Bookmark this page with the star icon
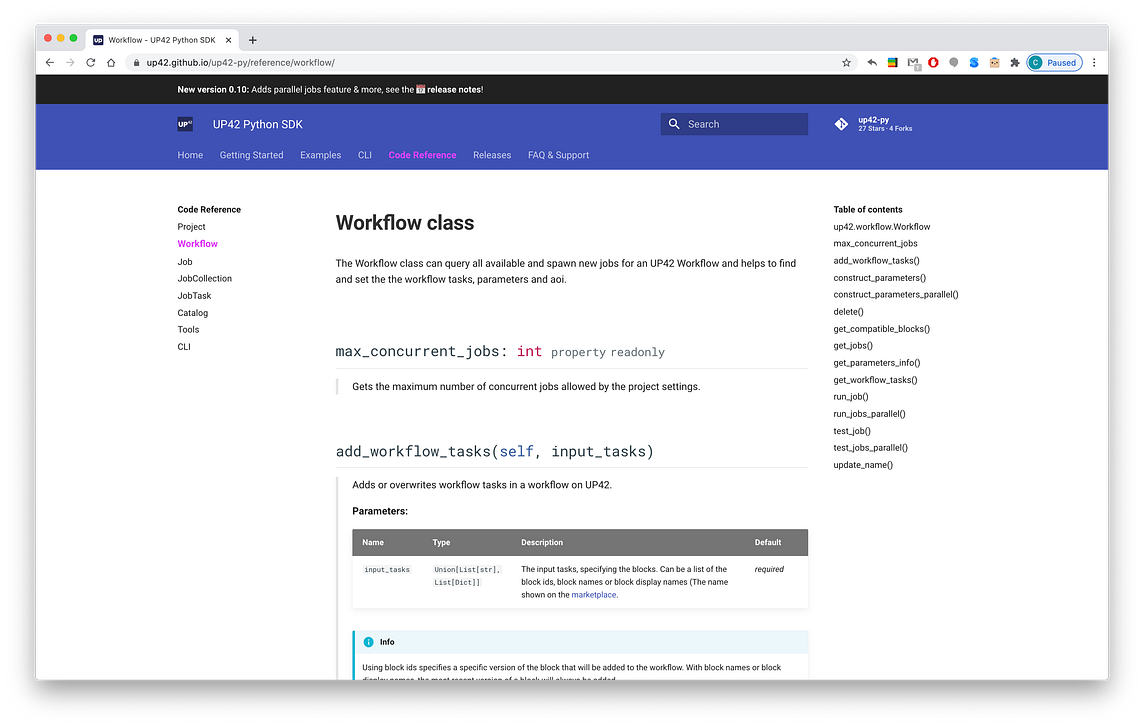 [x=846, y=61]
